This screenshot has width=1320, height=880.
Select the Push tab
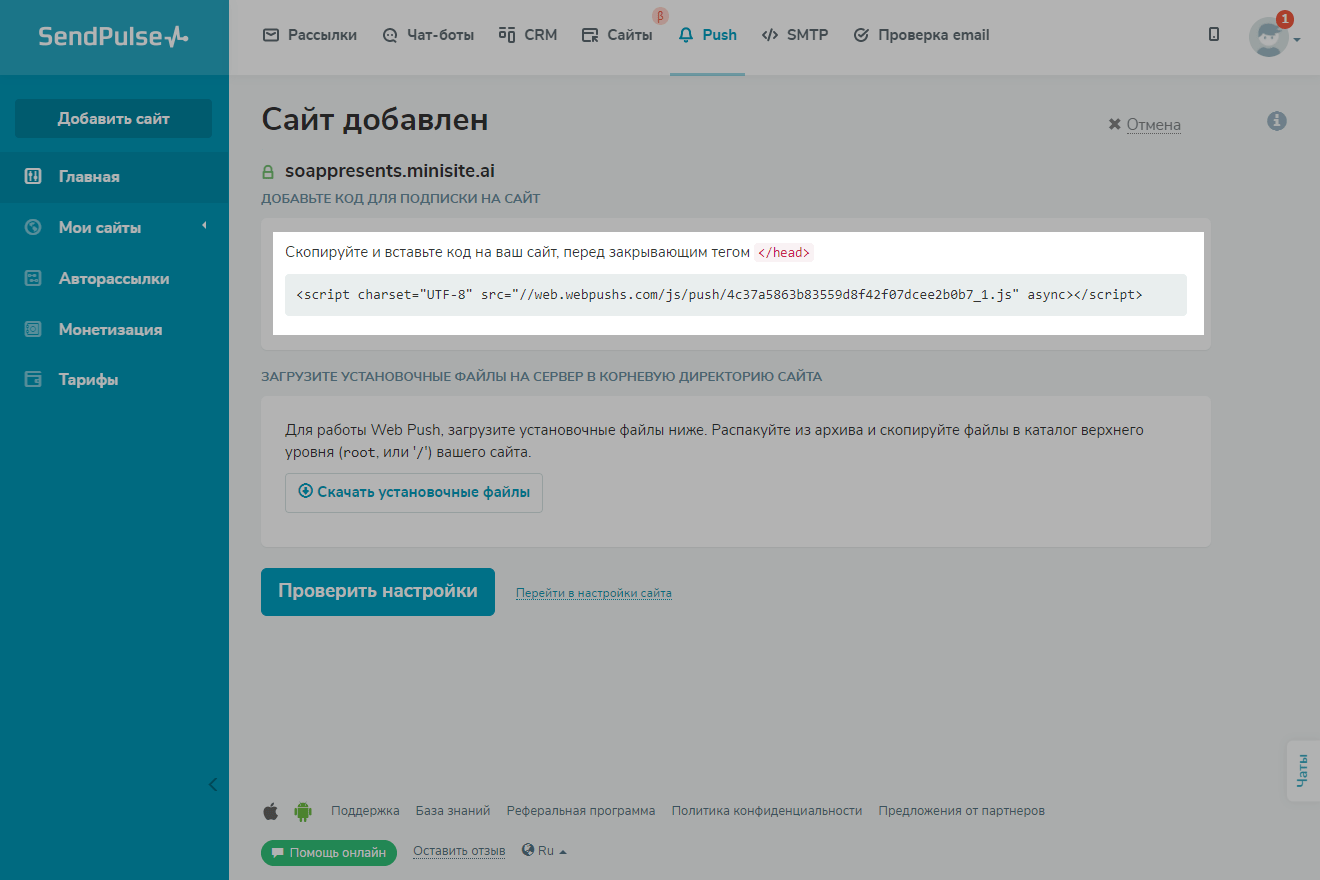click(x=708, y=35)
